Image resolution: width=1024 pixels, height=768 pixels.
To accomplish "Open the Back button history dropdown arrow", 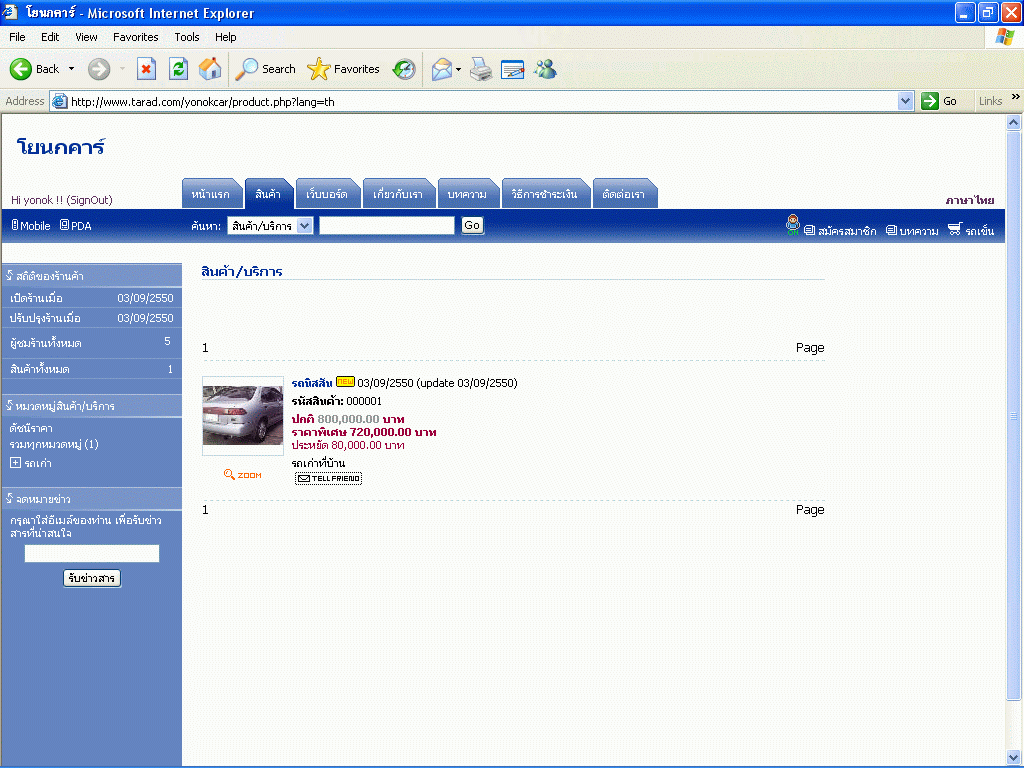I will [x=71, y=69].
